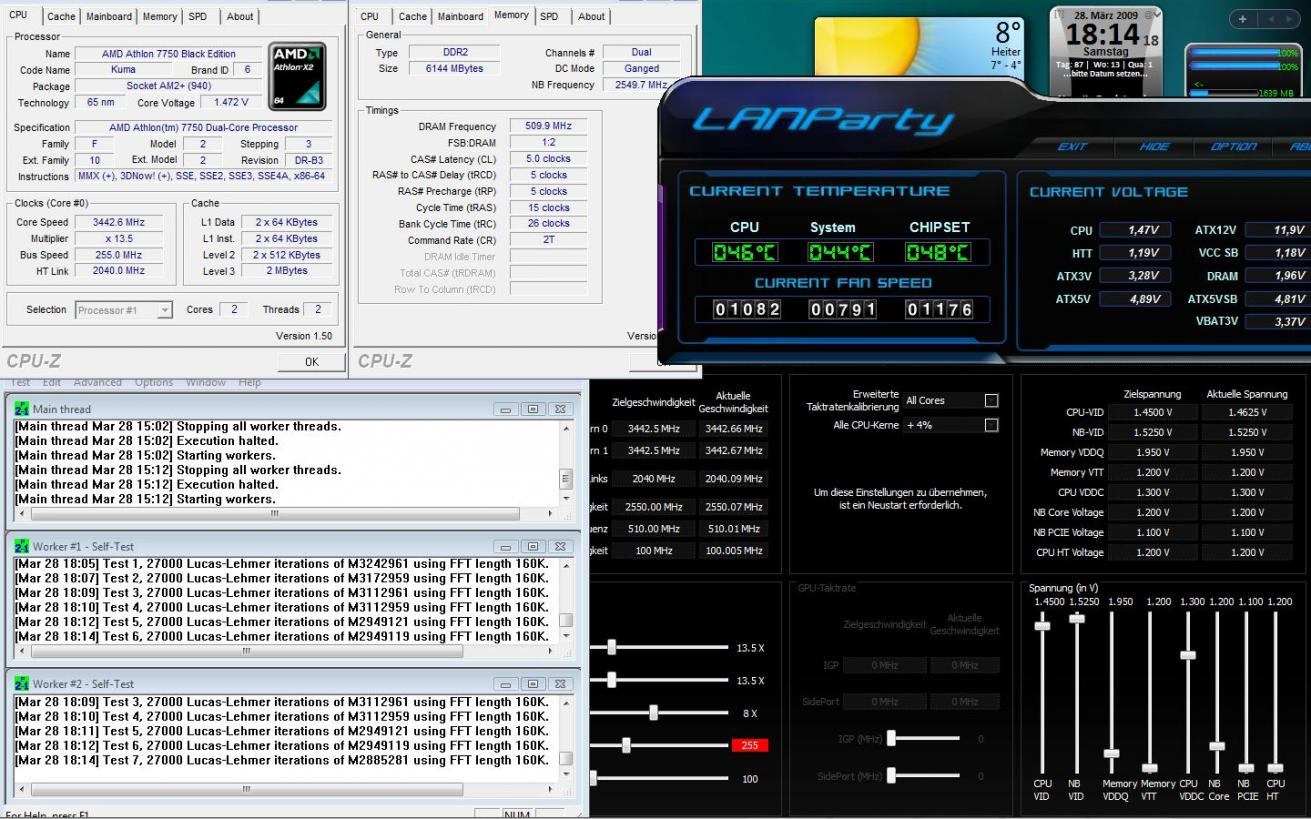Screen dimensions: 1311x819
Task: Click the CPU VDDC voltage slider handle
Action: click(1188, 655)
